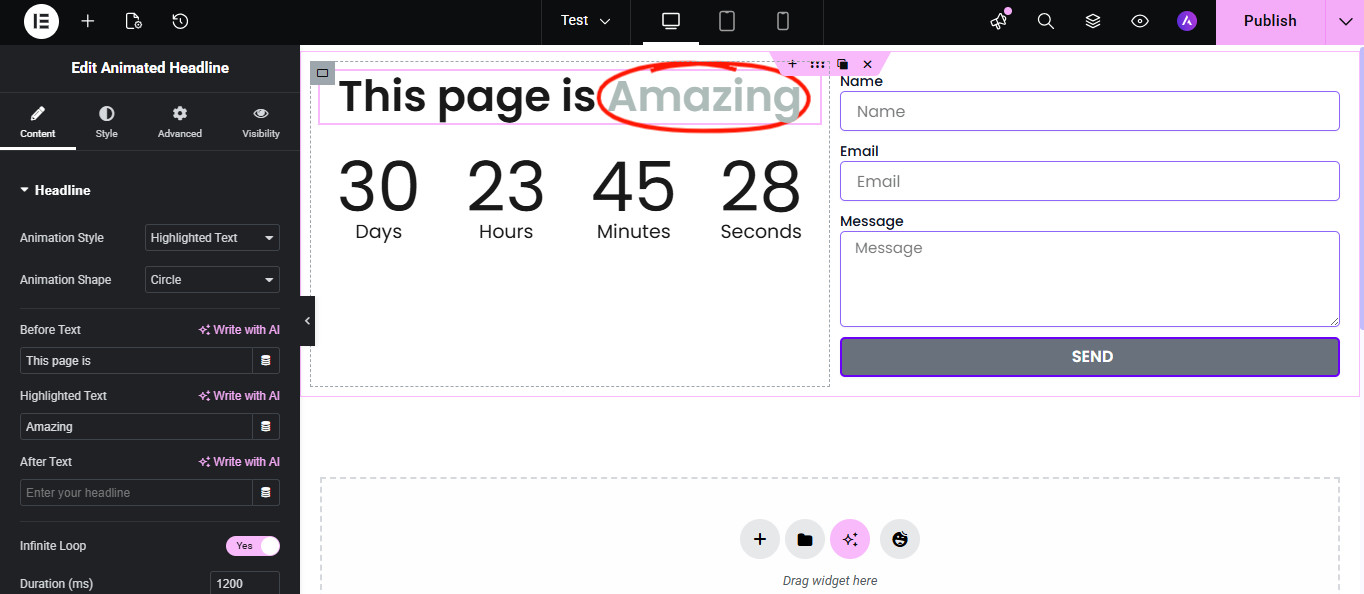Click Write with AI for After Text
The height and width of the screenshot is (594, 1364).
tap(239, 462)
